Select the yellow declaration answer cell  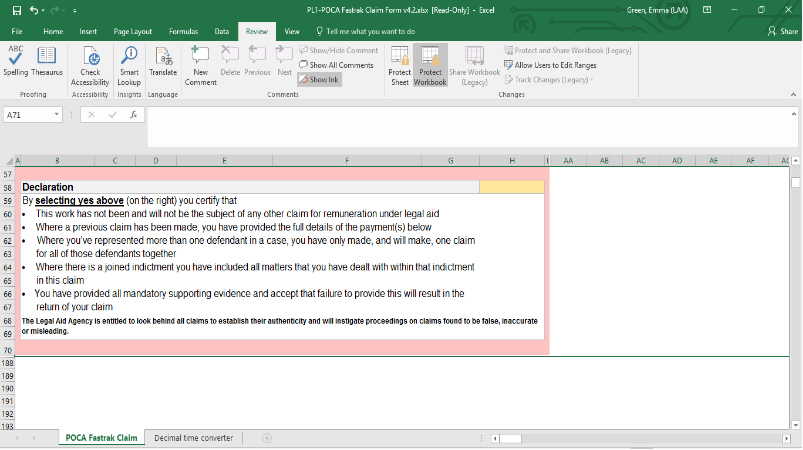(x=511, y=187)
